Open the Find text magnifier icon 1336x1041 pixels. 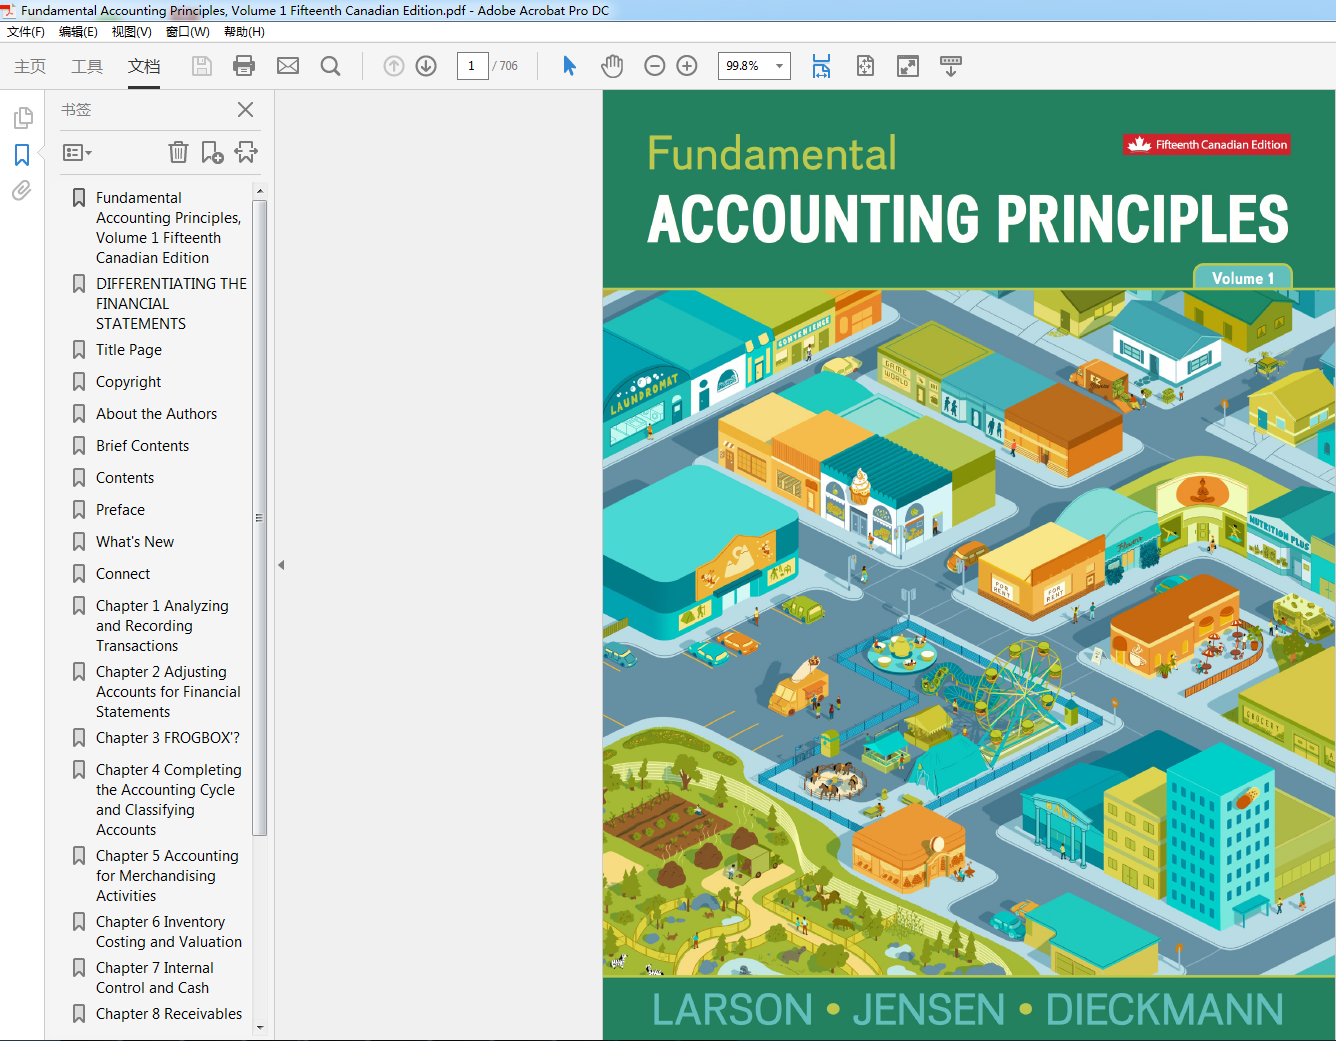click(x=330, y=66)
